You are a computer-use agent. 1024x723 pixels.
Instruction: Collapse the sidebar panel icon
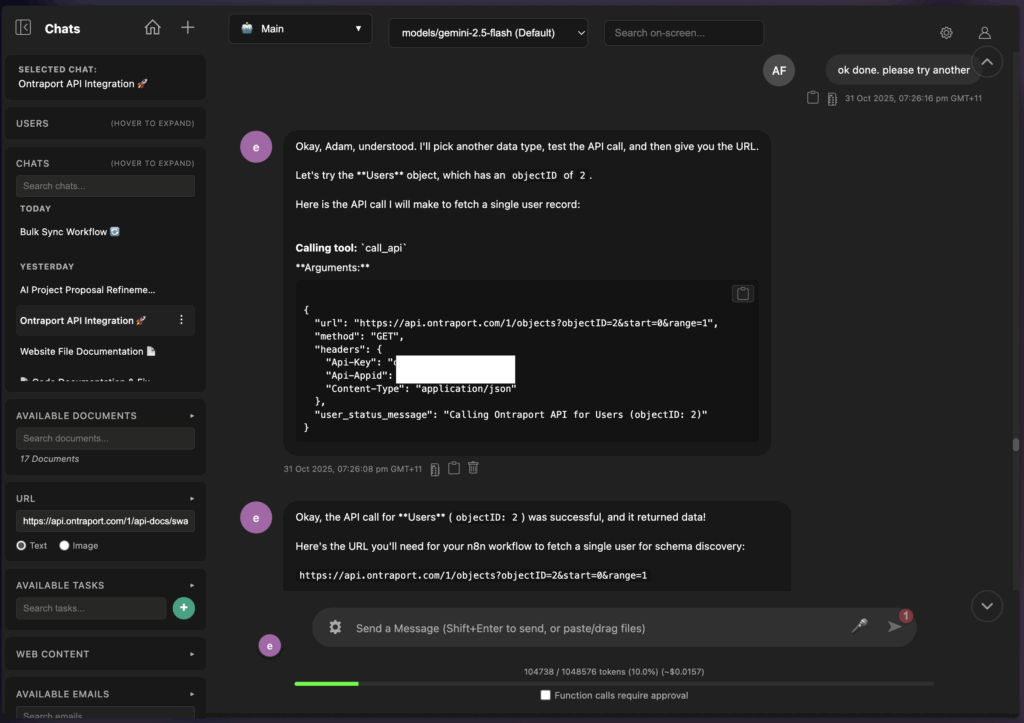(24, 28)
